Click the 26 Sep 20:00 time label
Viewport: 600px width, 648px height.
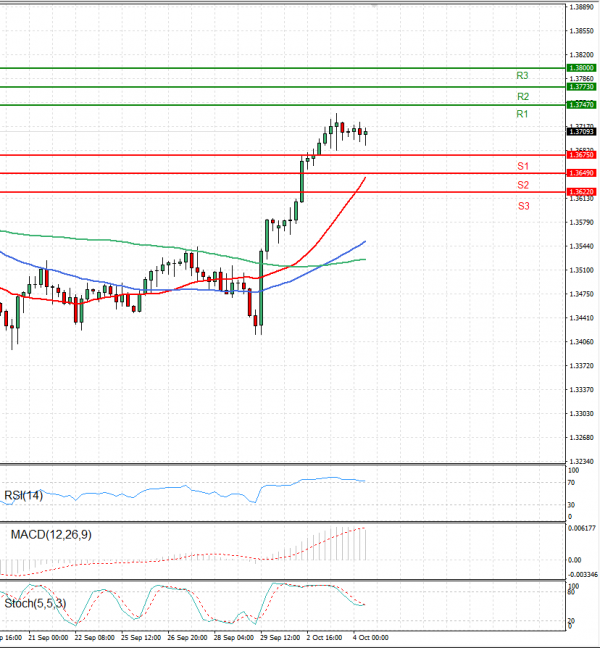pyautogui.click(x=187, y=638)
